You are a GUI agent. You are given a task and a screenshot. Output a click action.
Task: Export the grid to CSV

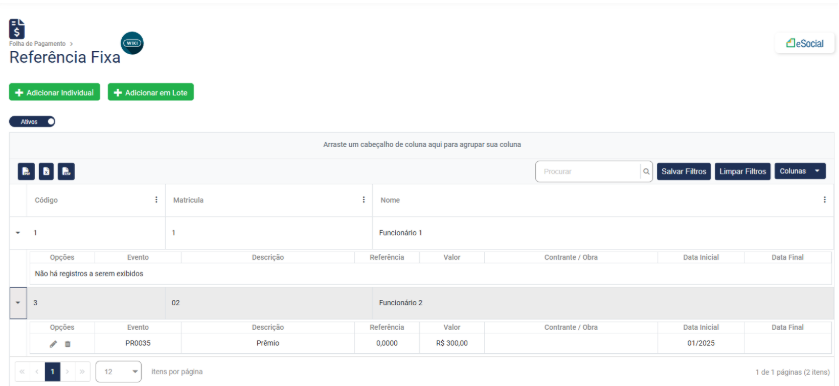click(x=66, y=171)
